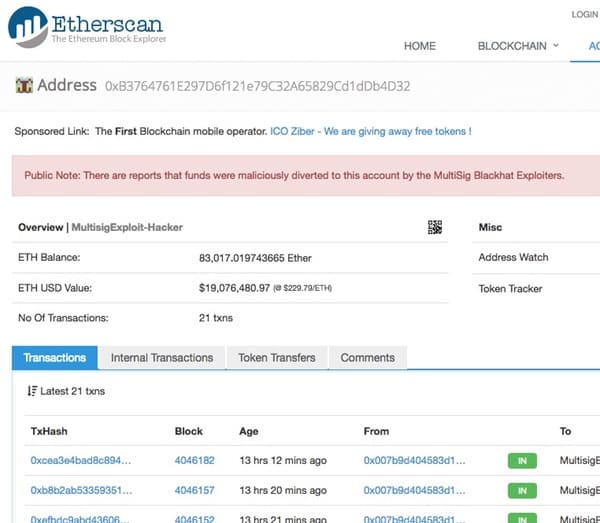Click age '13 hrs 12 mins ago'
The height and width of the screenshot is (523, 600).
[x=283, y=460]
